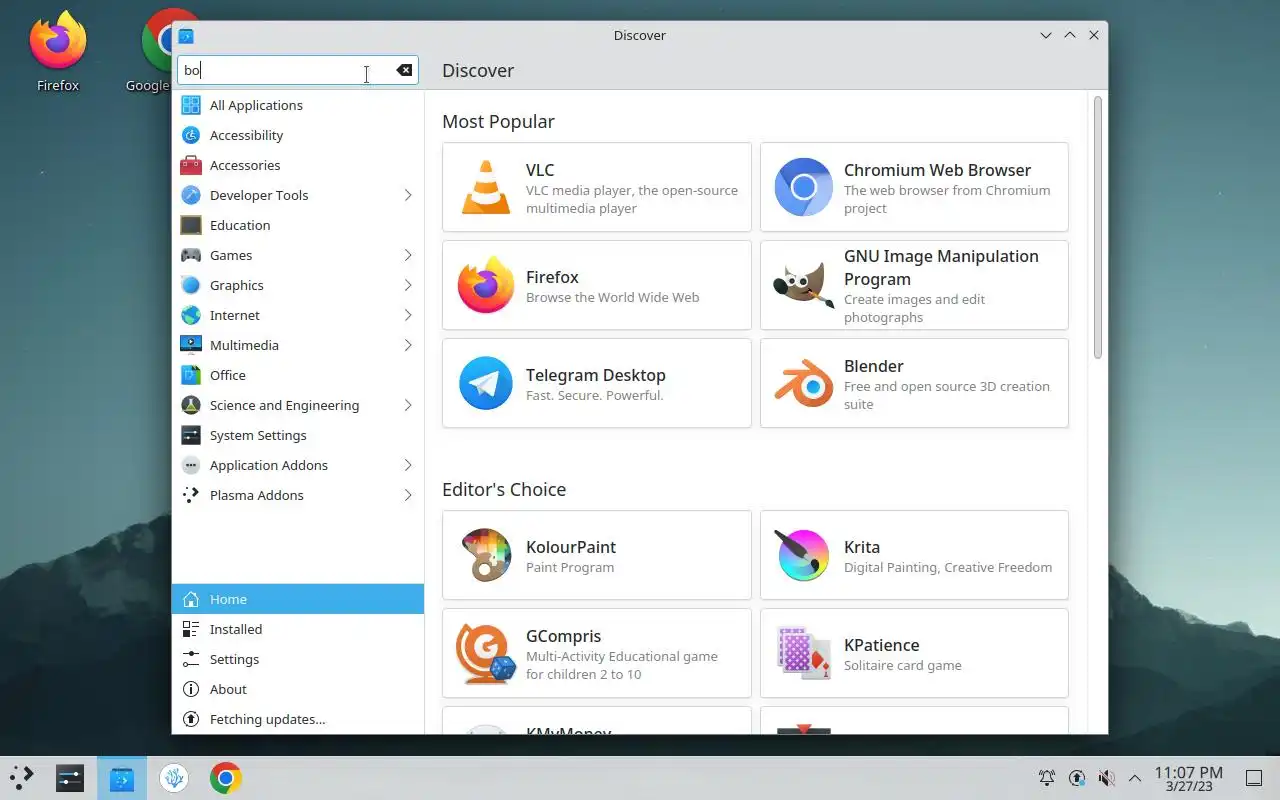Open the System Settings category

click(x=298, y=435)
